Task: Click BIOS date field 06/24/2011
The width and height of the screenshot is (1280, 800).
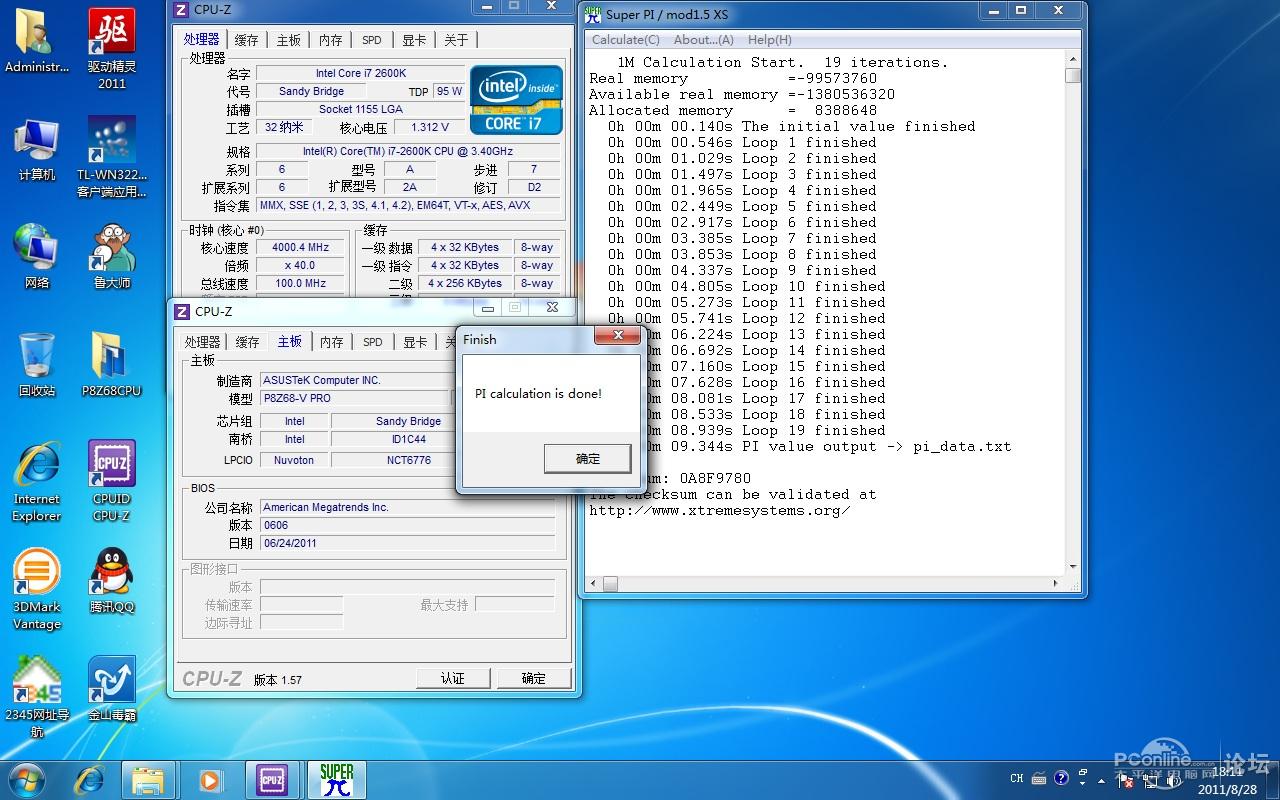Action: (407, 543)
